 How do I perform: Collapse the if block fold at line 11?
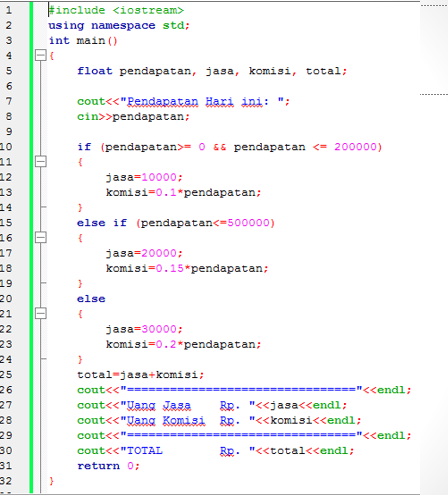pos(41,162)
